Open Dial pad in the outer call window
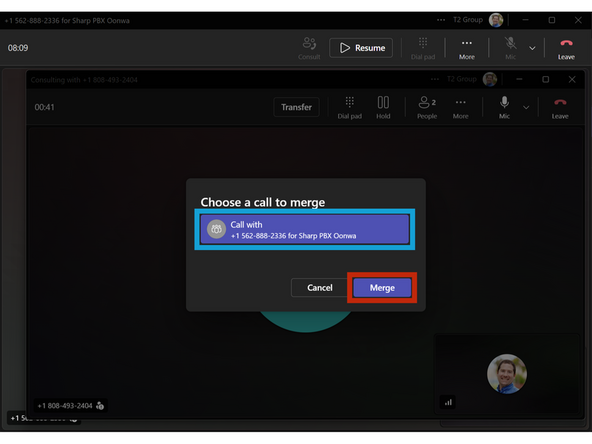Image resolution: width=592 pixels, height=444 pixels. (x=423, y=48)
